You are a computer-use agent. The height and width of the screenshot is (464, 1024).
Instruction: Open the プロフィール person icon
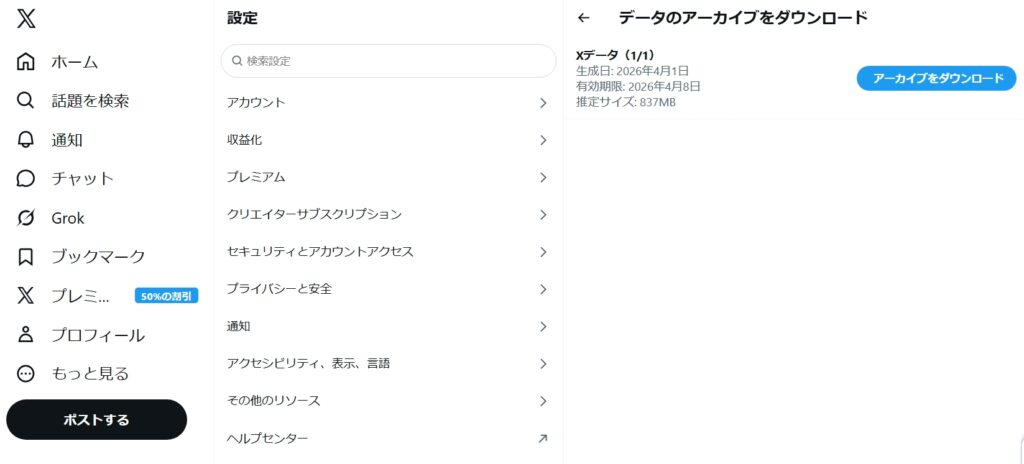tap(27, 335)
